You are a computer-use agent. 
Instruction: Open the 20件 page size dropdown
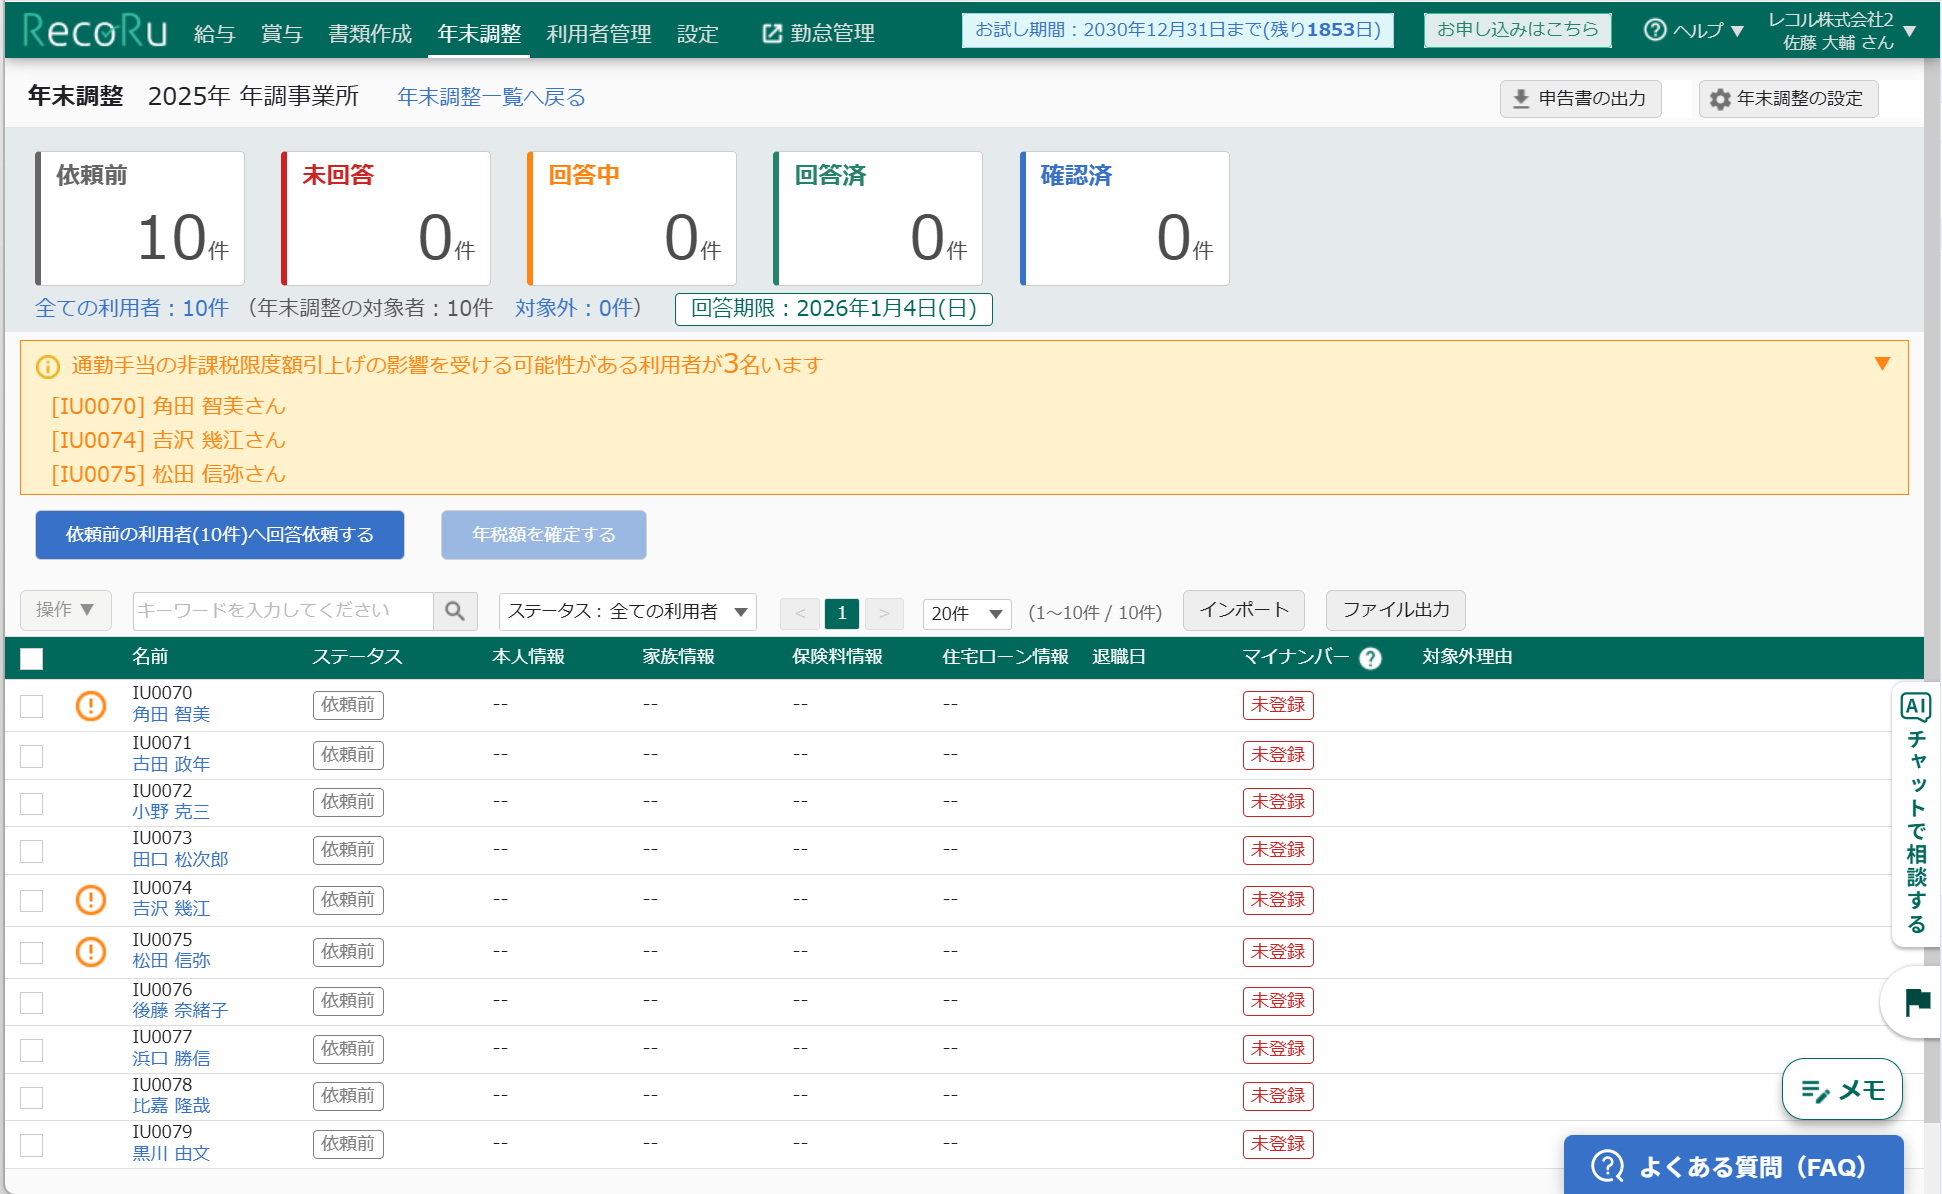(966, 612)
